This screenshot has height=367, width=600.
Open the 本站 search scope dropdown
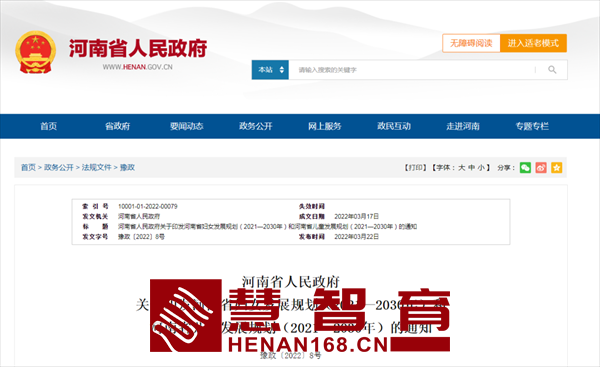click(x=270, y=70)
